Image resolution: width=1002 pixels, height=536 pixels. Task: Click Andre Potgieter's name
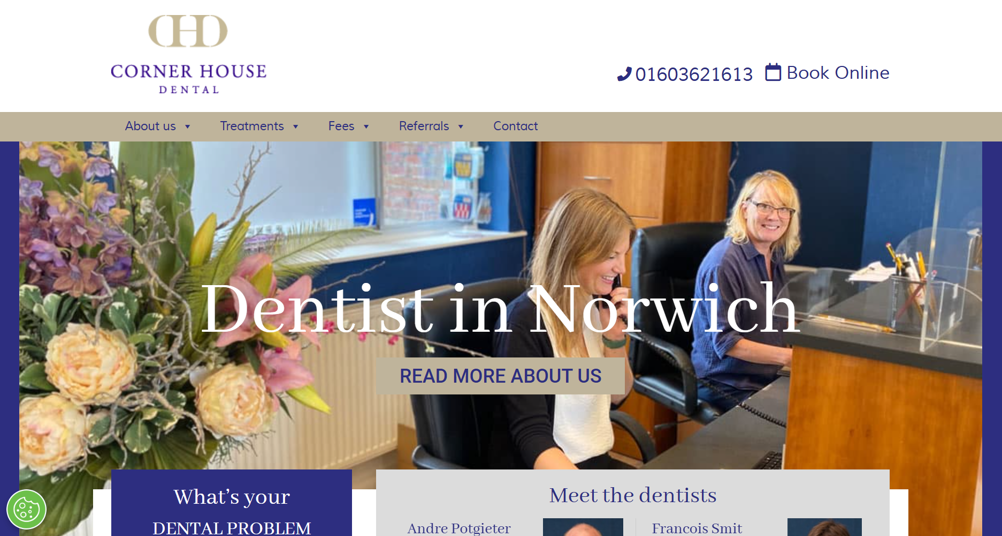pos(459,528)
